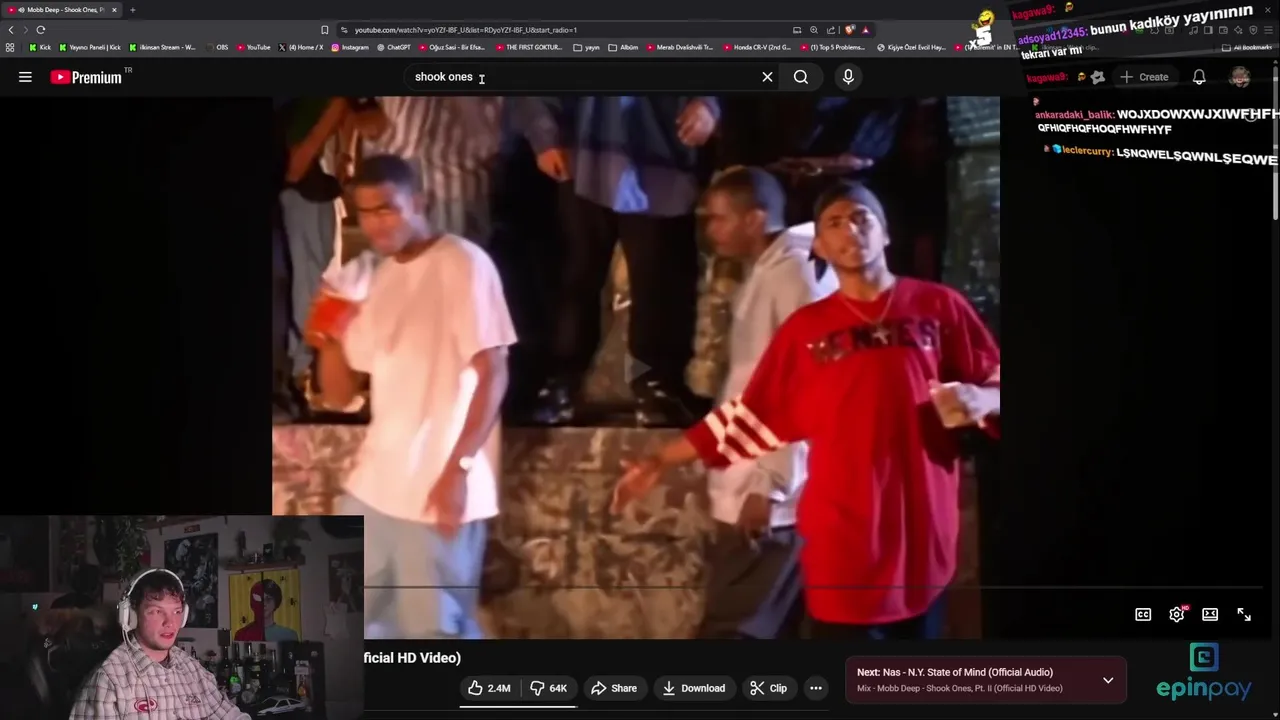This screenshot has height=720, width=1280.
Task: Toggle theater mode on the player
Action: coord(1210,615)
